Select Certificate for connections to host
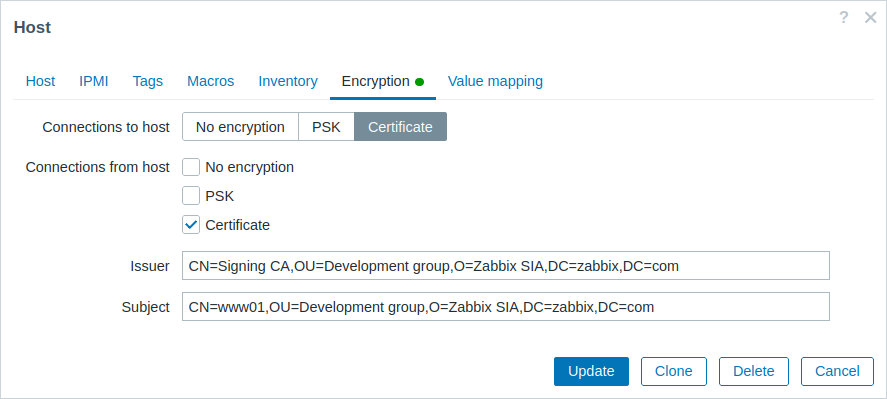 401,127
